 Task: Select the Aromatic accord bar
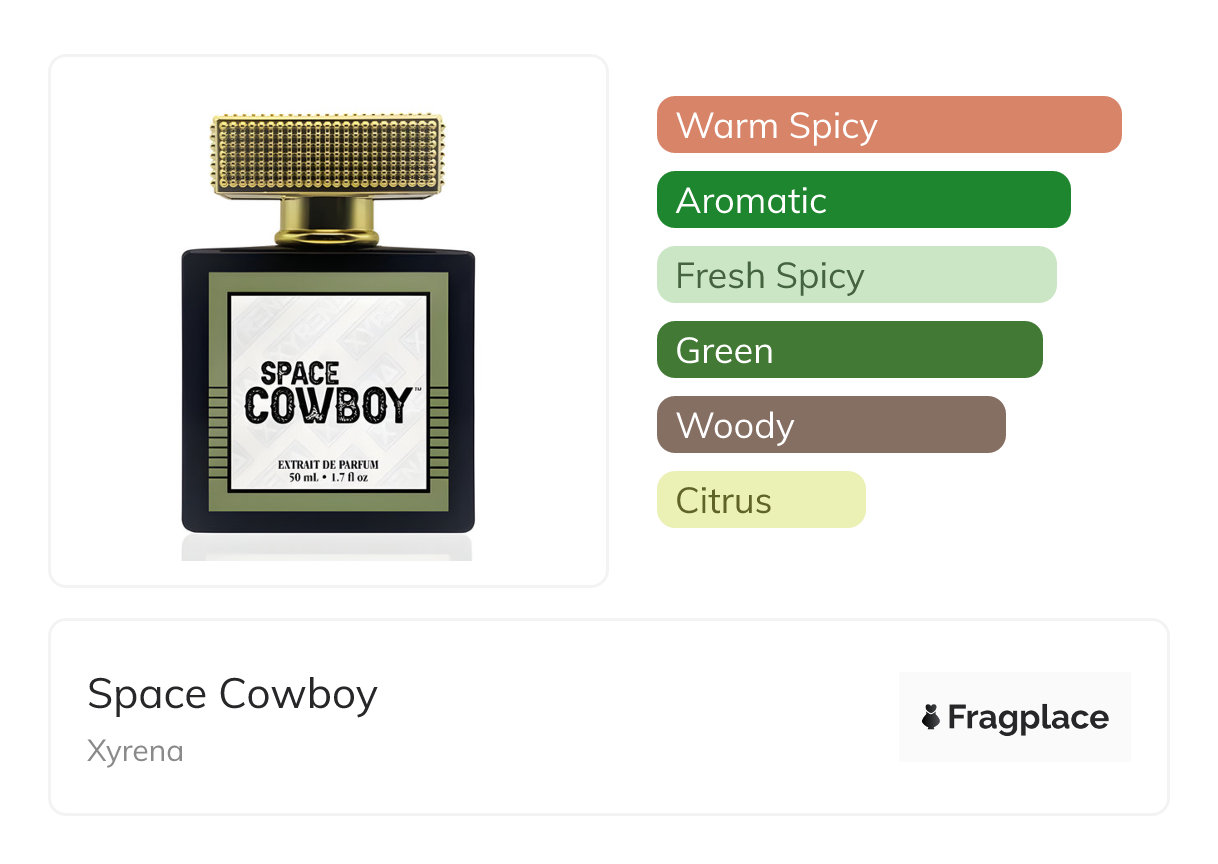pos(863,200)
